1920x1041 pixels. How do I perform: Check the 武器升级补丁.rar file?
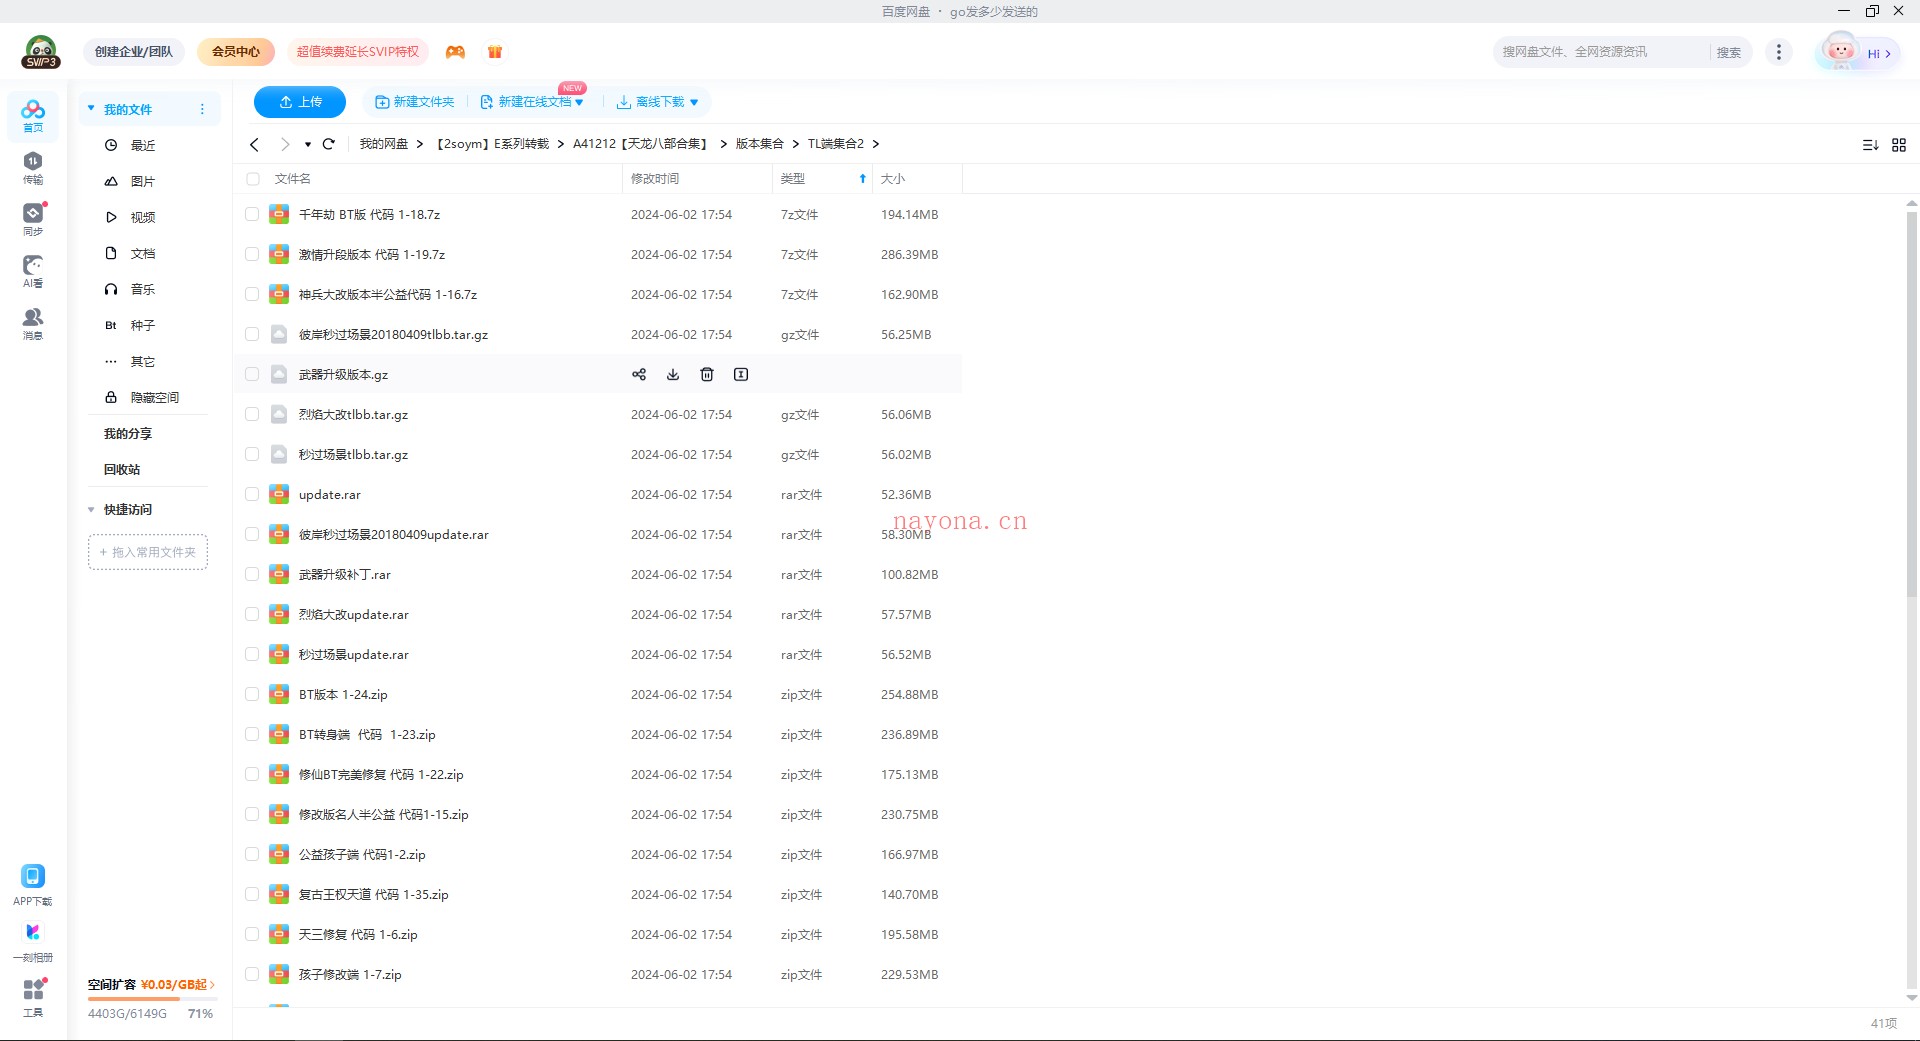pyautogui.click(x=252, y=574)
